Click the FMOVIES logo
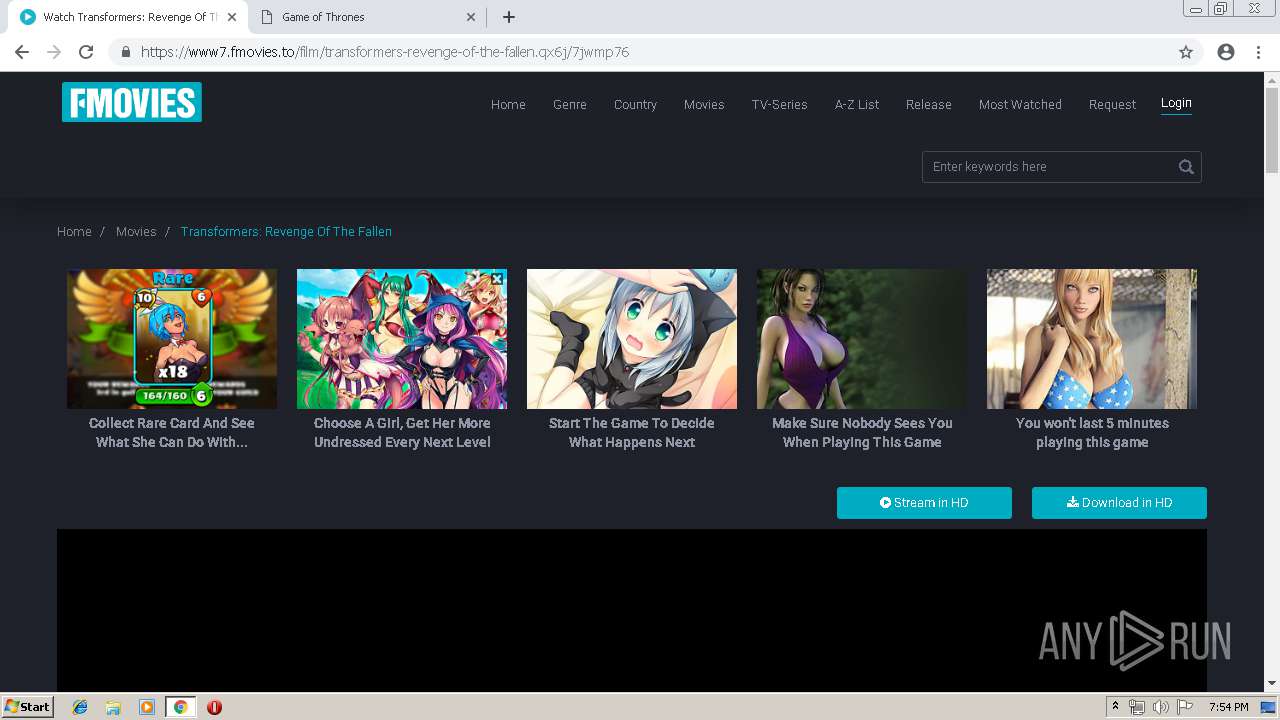 pyautogui.click(x=132, y=102)
